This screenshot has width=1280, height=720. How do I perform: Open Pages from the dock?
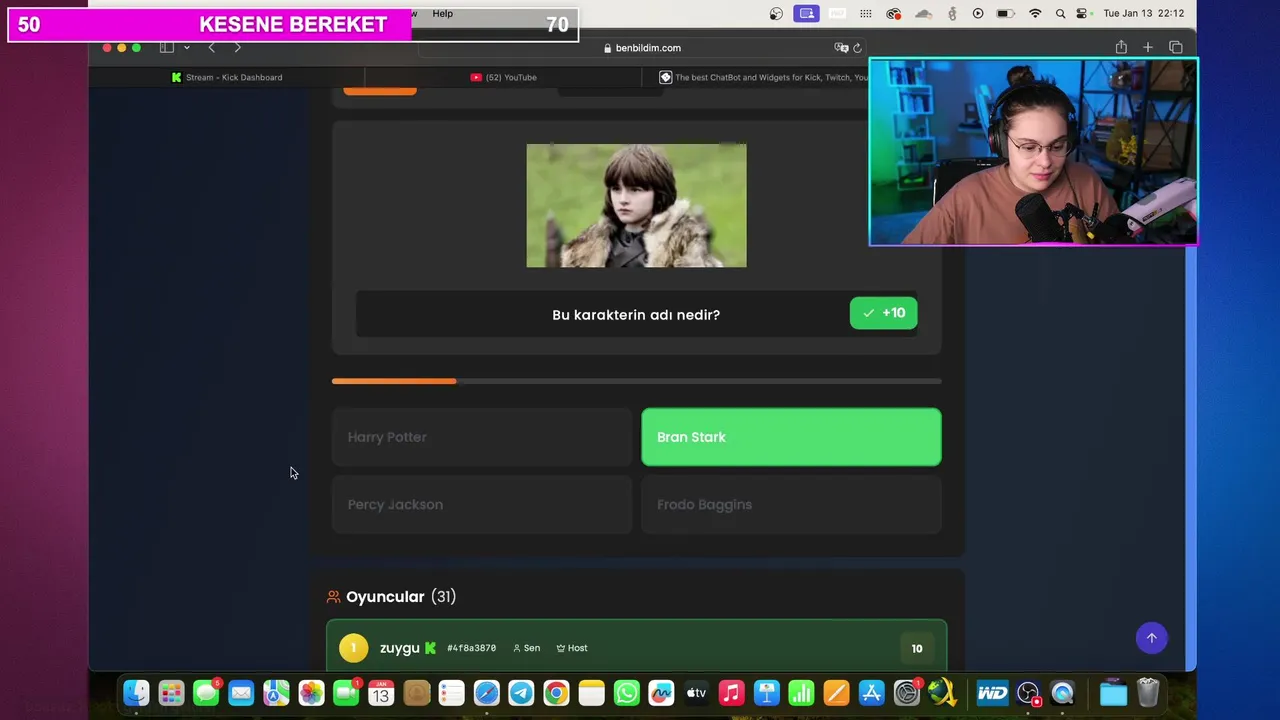pos(836,693)
